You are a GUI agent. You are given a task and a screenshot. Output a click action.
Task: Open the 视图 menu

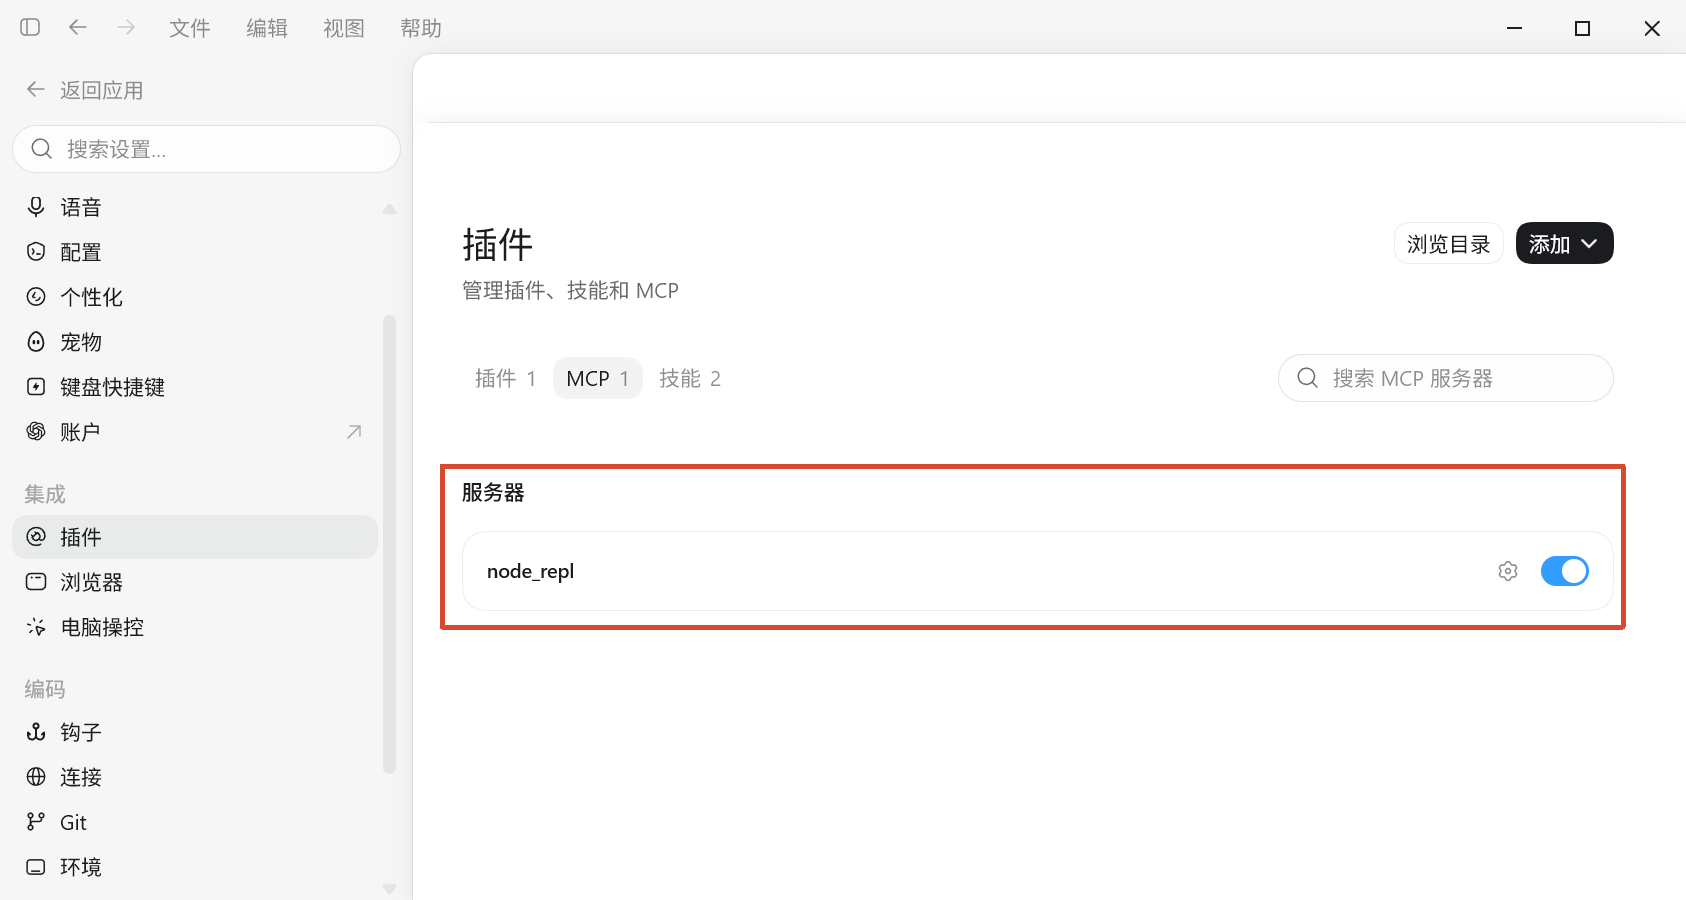click(344, 28)
